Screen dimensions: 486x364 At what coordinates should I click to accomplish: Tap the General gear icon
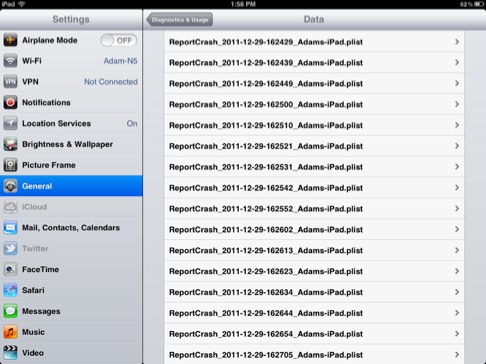click(x=10, y=186)
